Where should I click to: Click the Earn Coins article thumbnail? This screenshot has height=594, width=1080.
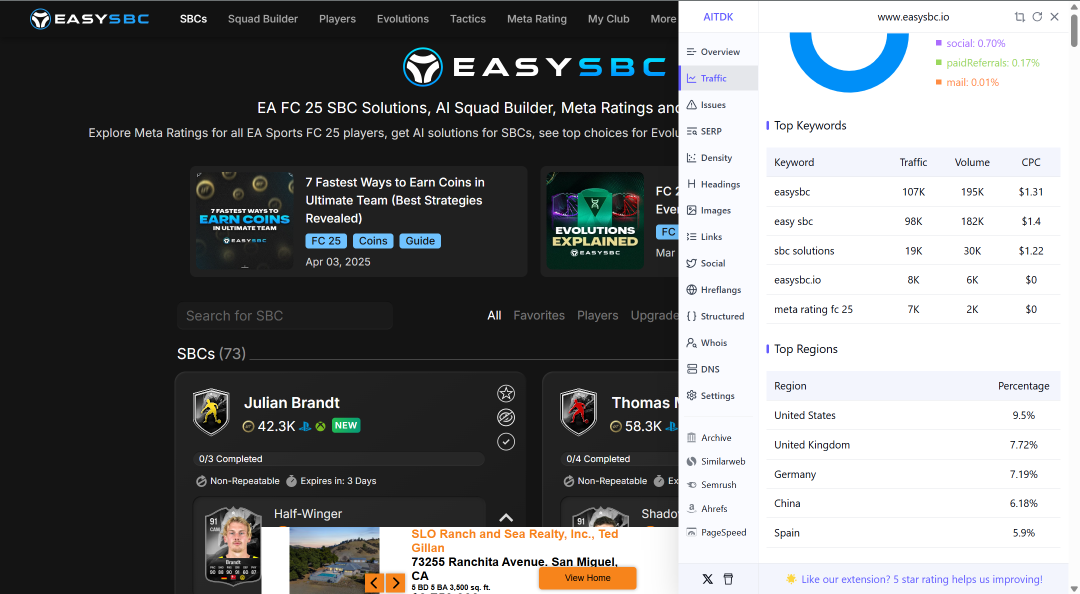click(x=245, y=221)
